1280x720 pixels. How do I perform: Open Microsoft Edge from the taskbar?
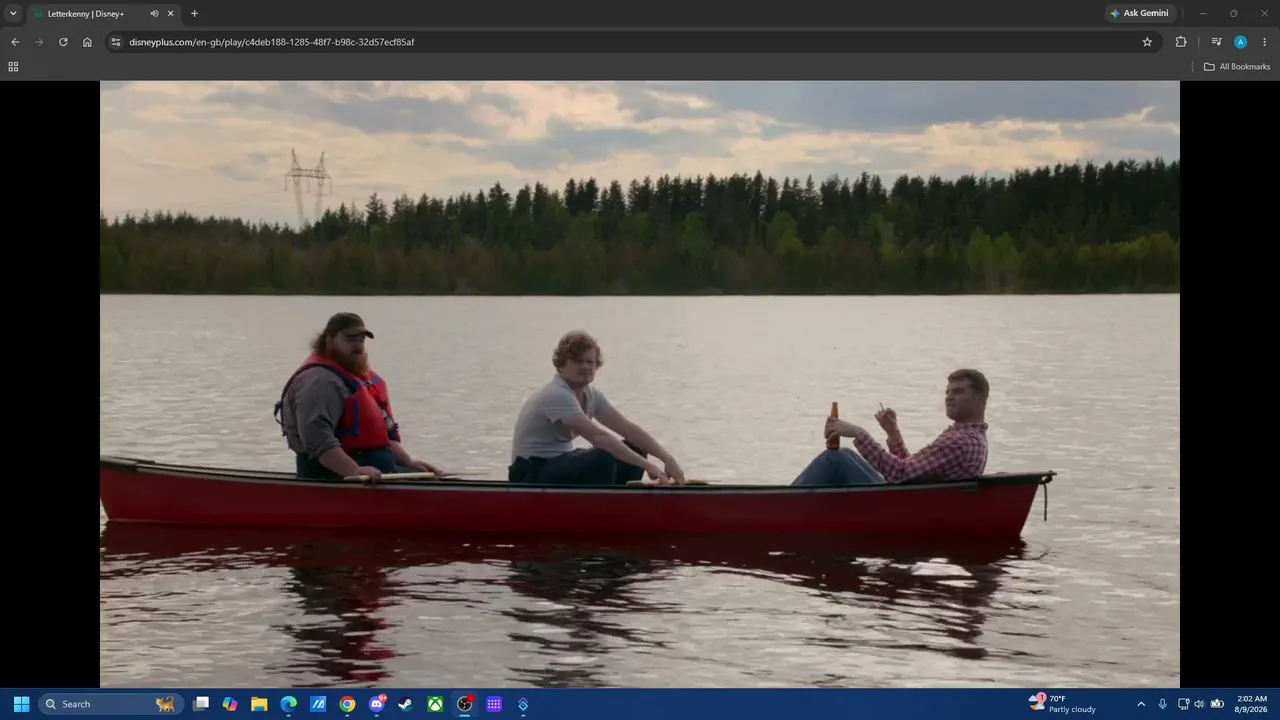288,704
